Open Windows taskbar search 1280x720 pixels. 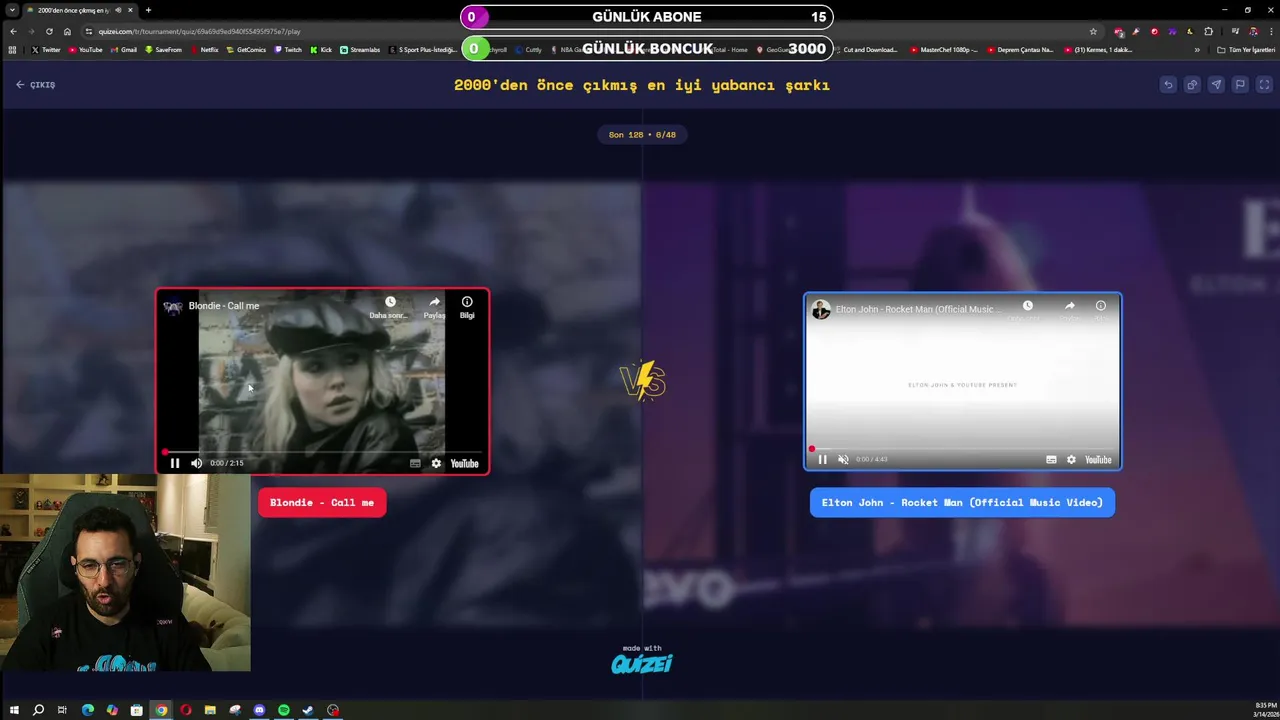38,710
